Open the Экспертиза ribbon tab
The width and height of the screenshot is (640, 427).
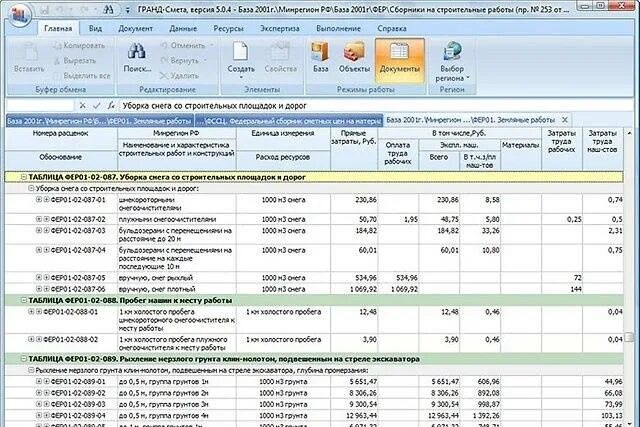pos(280,28)
